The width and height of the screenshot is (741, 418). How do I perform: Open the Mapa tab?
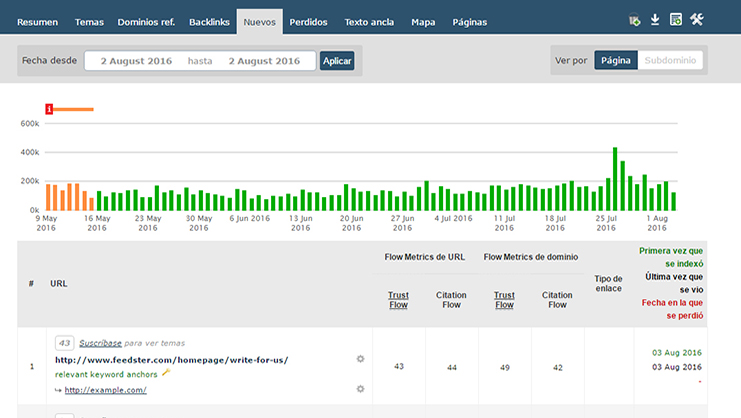(x=423, y=22)
